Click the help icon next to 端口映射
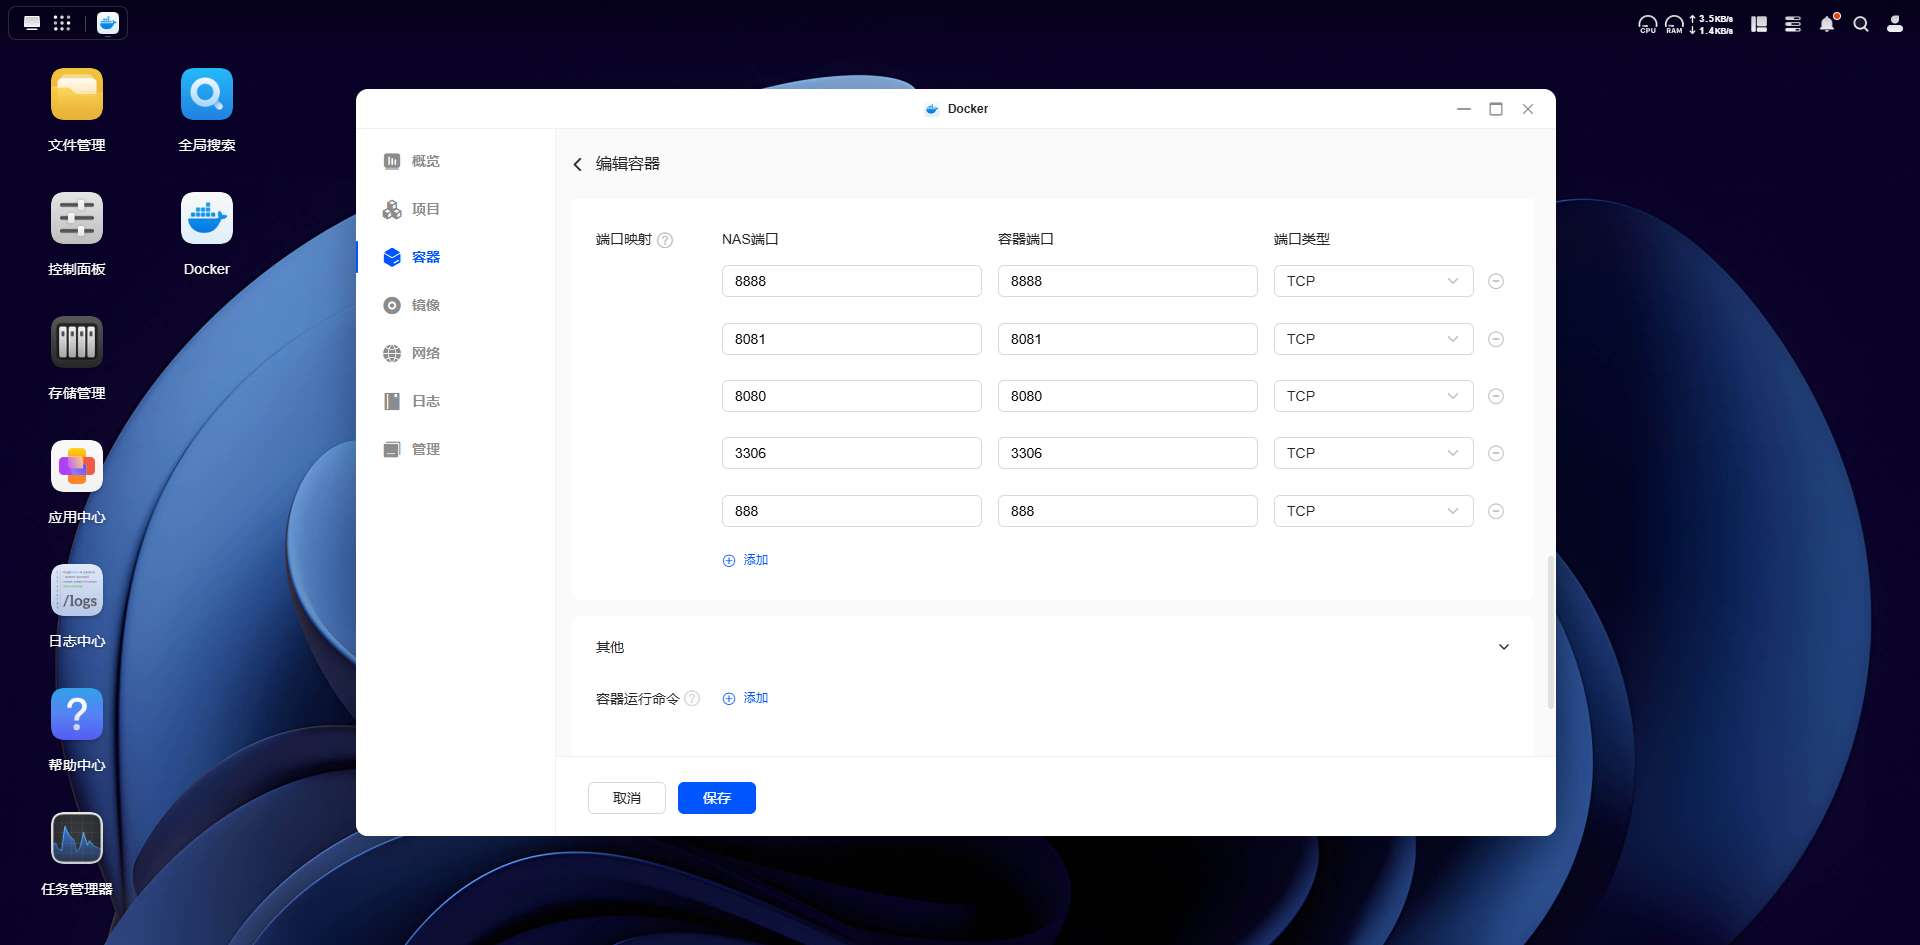 pyautogui.click(x=665, y=240)
